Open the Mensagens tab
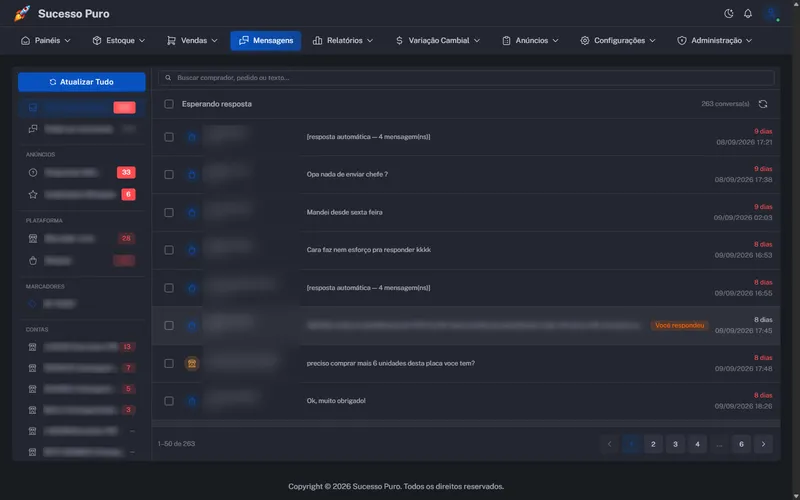The image size is (800, 500). (266, 41)
